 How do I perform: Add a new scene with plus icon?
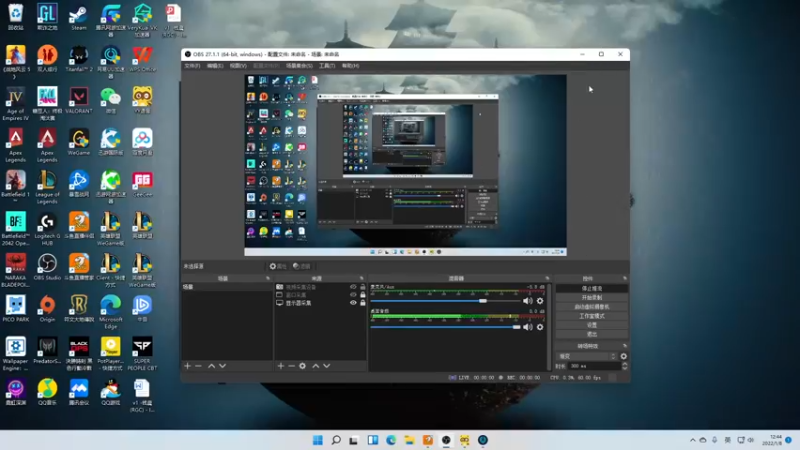(x=187, y=366)
